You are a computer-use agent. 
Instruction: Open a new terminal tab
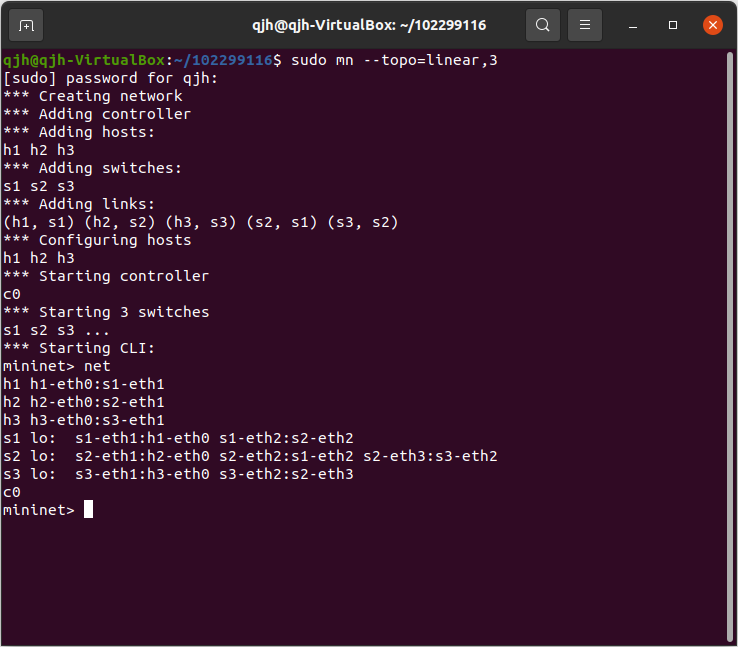[x=26, y=25]
